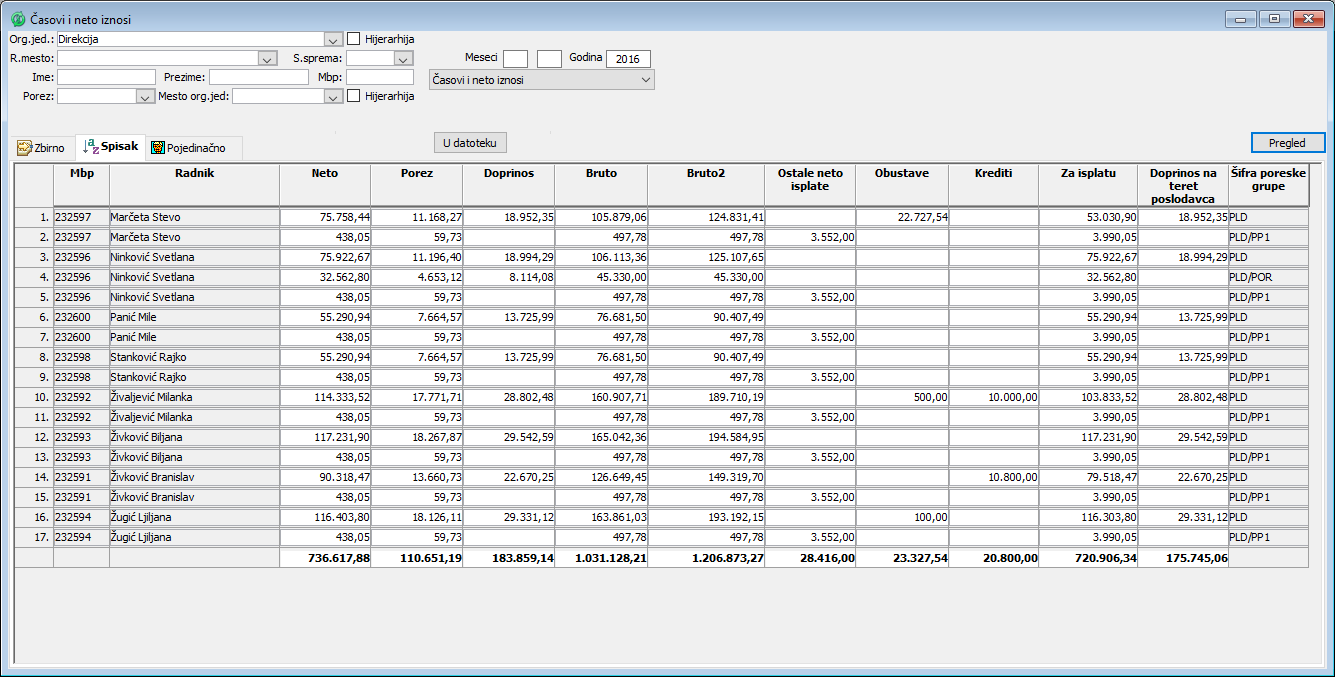
Task: Click Bruto value 165.042,36
Action: pyautogui.click(x=601, y=437)
